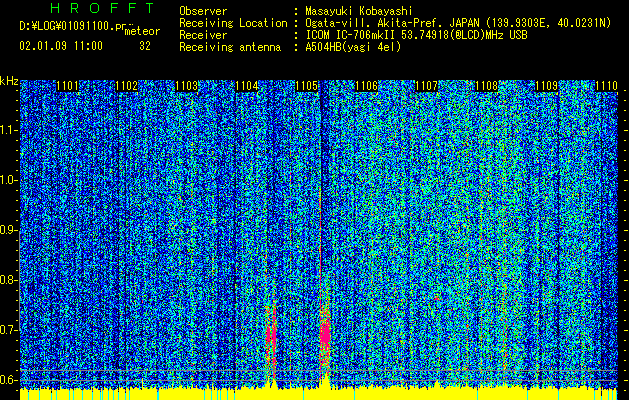This screenshot has width=629, height=400.
Task: Click the 1101 time marker
Action: coord(67,86)
